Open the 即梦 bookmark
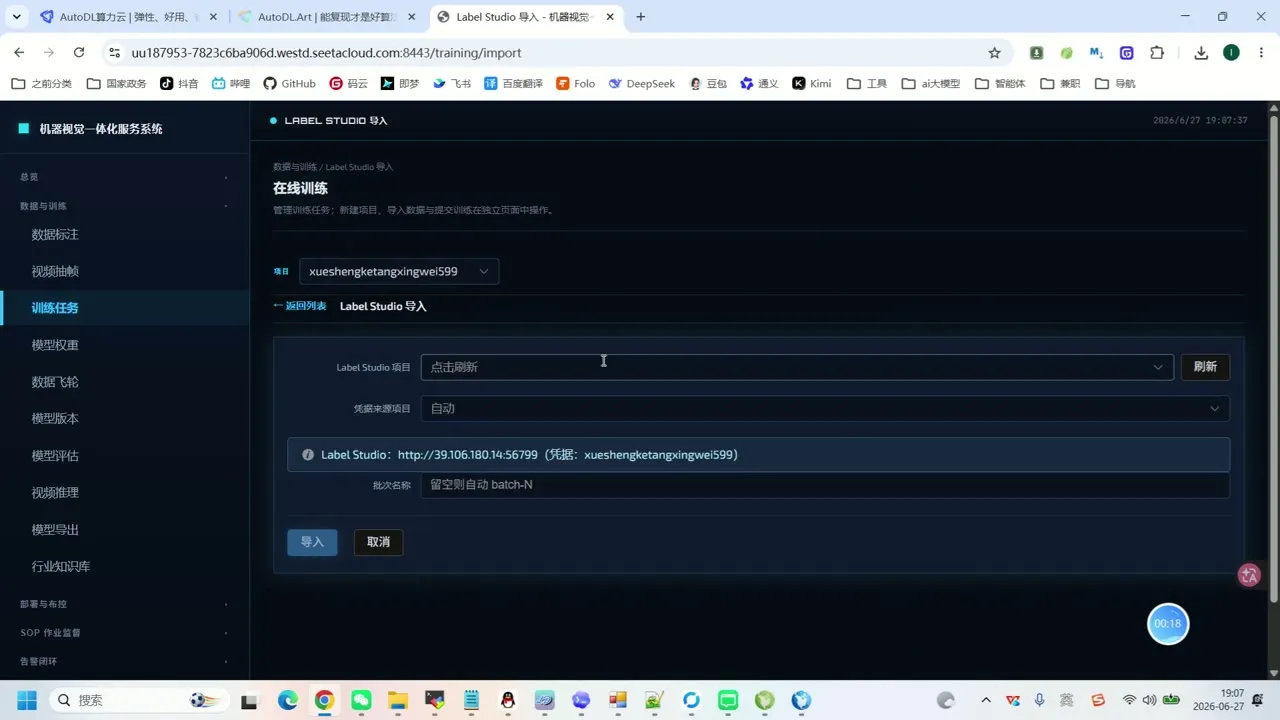Screen dimensions: 1280x720 click(400, 83)
